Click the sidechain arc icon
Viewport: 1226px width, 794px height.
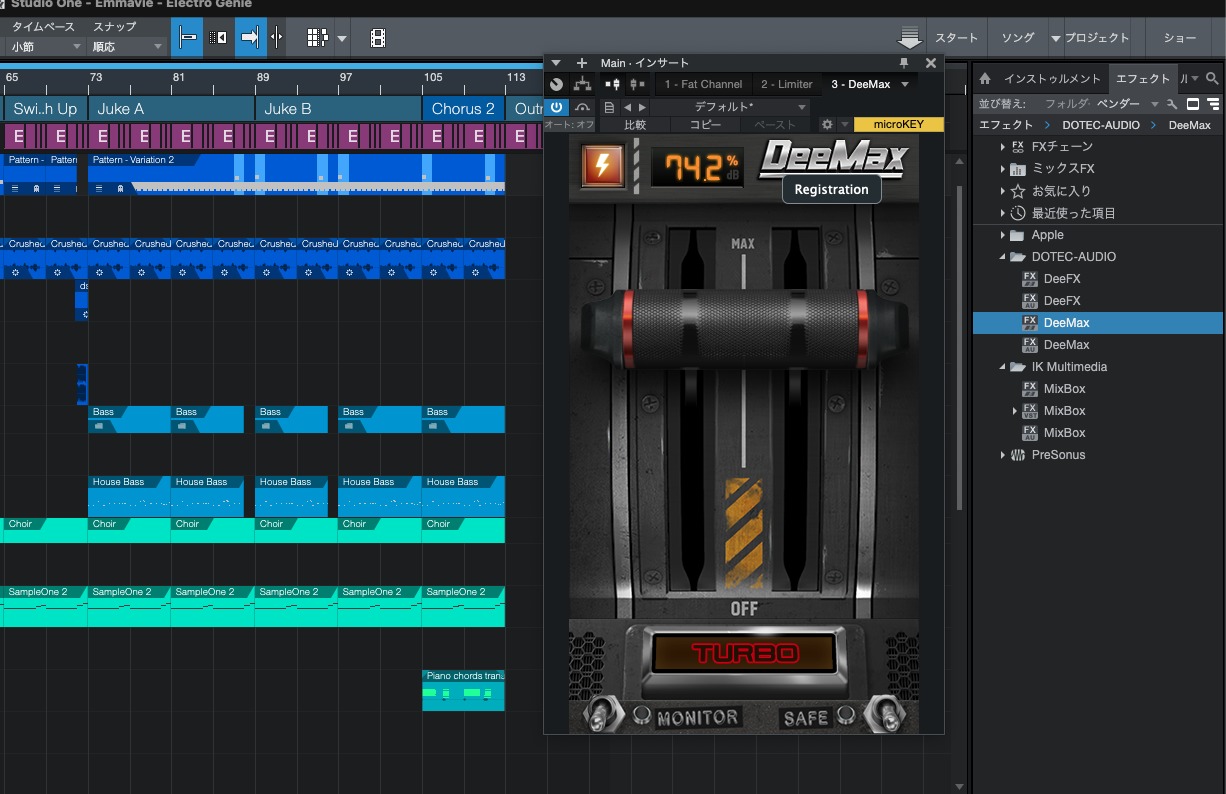point(582,107)
